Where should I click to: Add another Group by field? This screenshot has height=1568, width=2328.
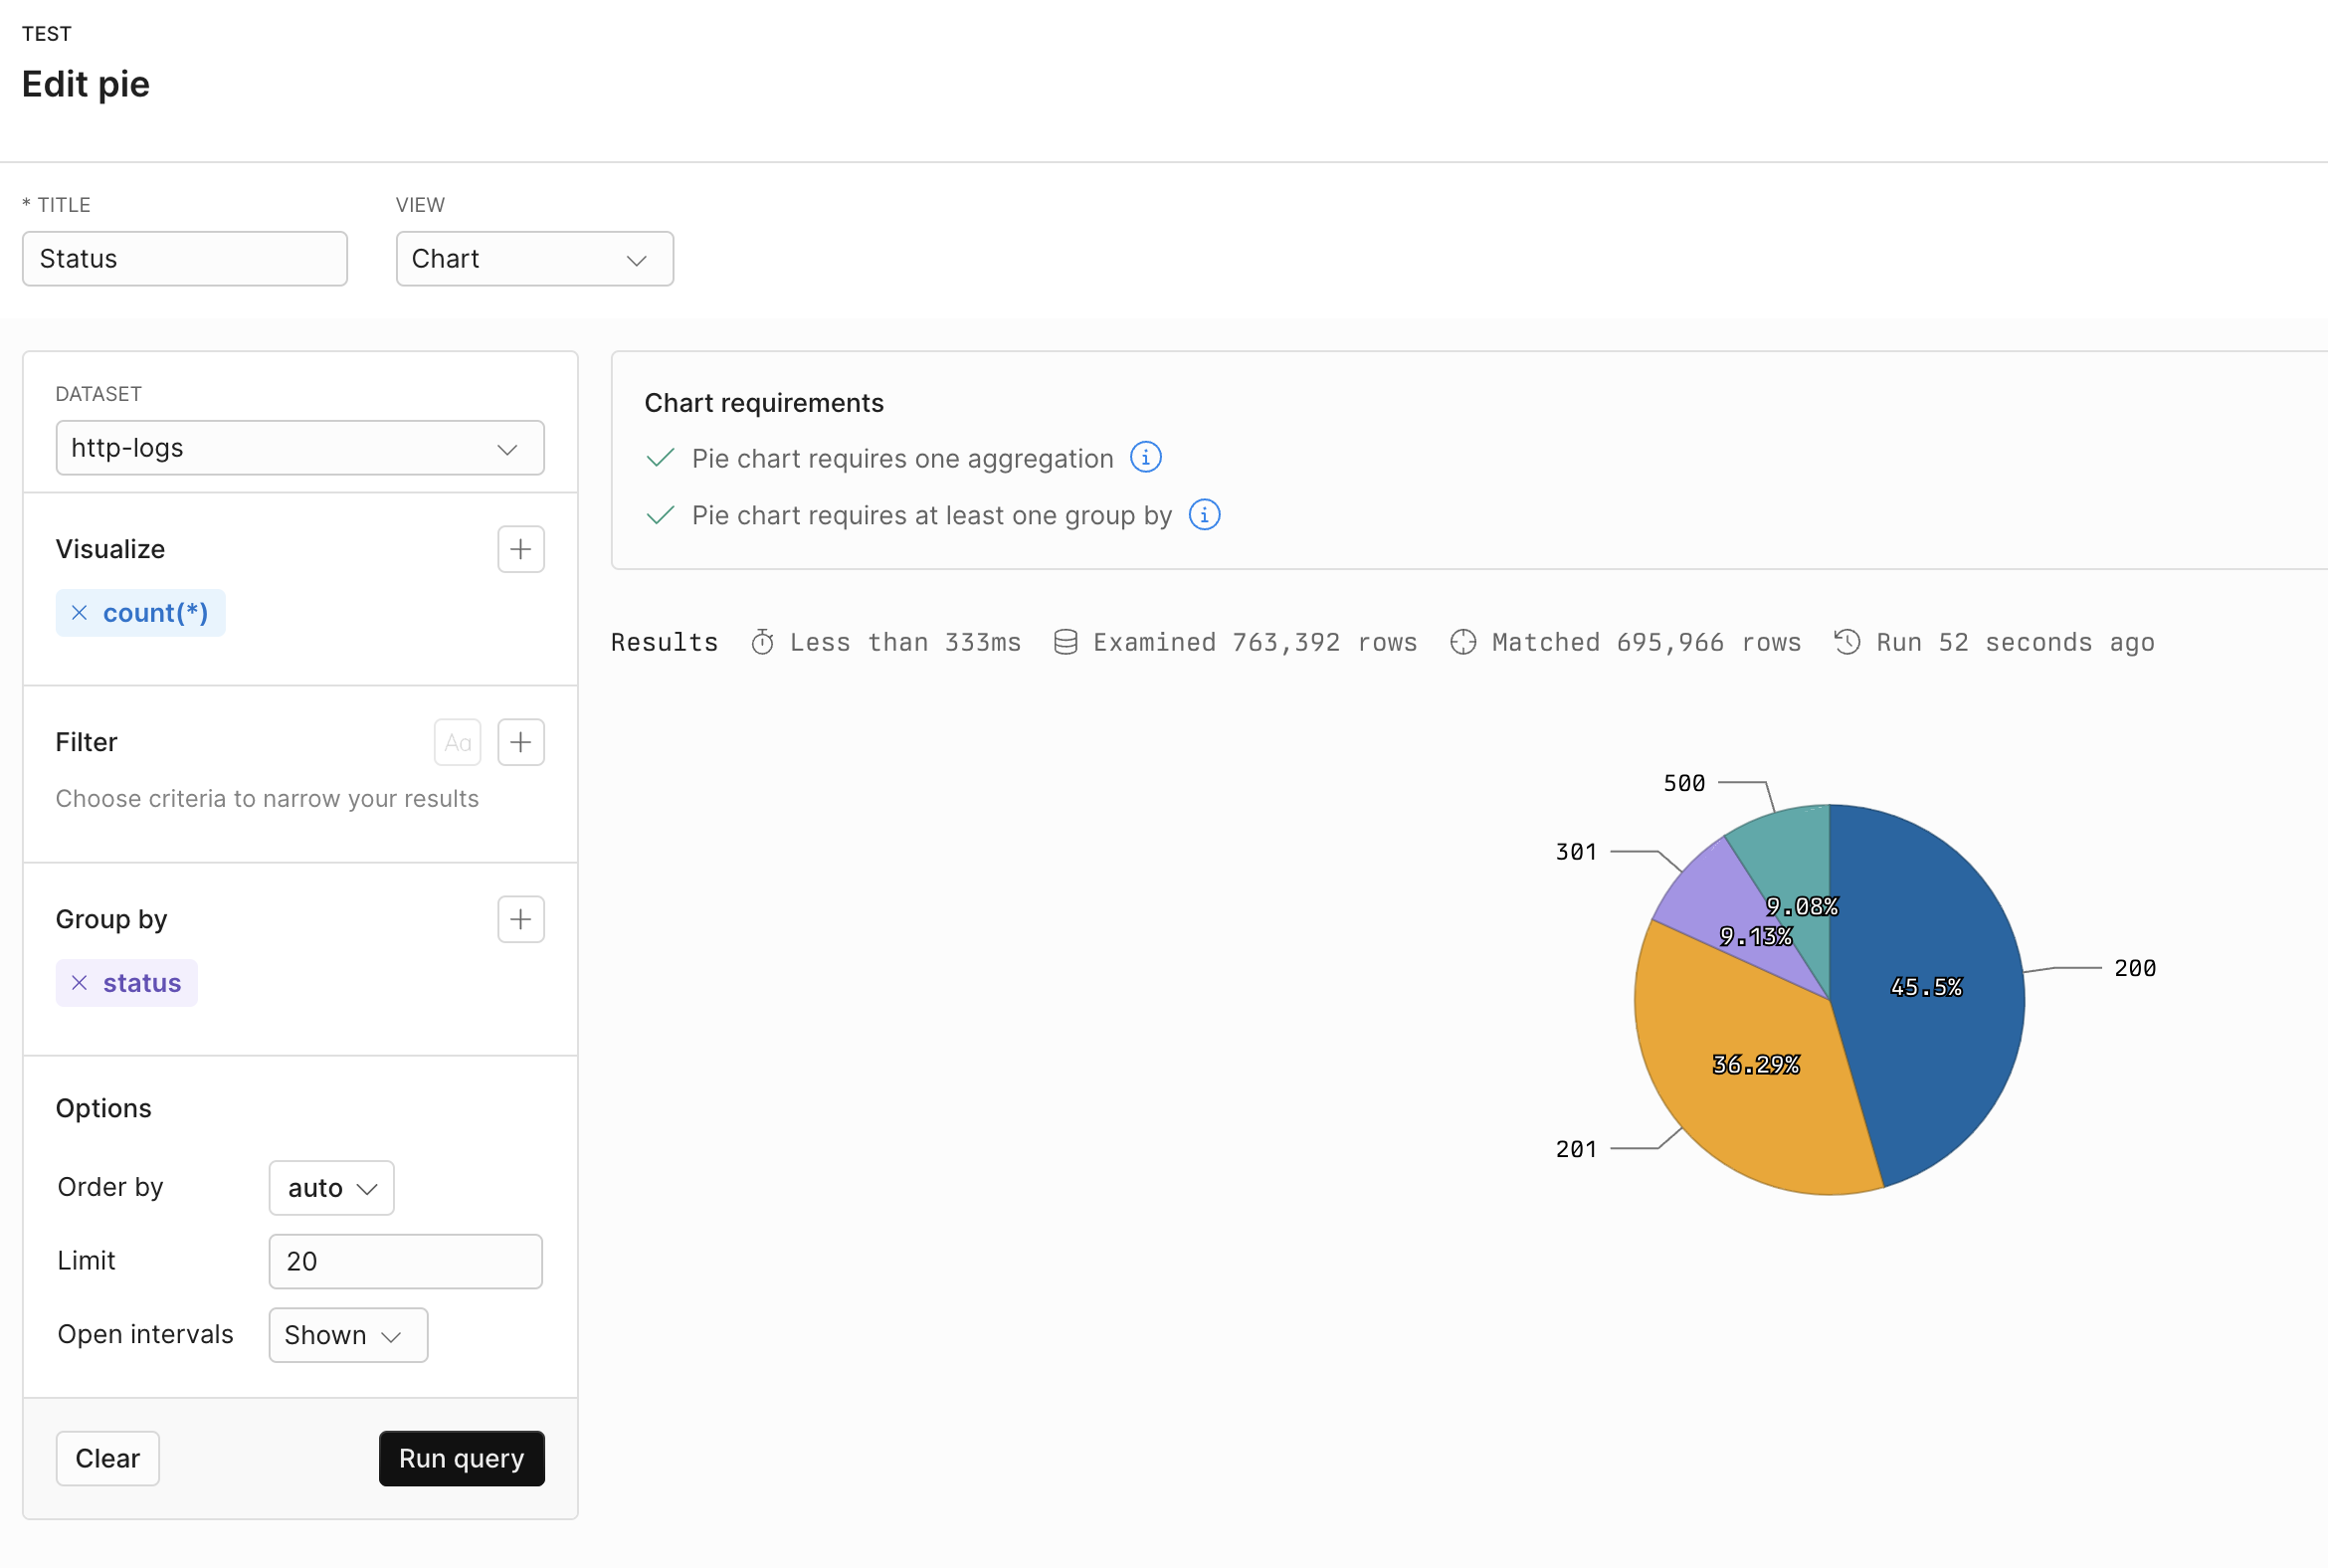pyautogui.click(x=521, y=918)
